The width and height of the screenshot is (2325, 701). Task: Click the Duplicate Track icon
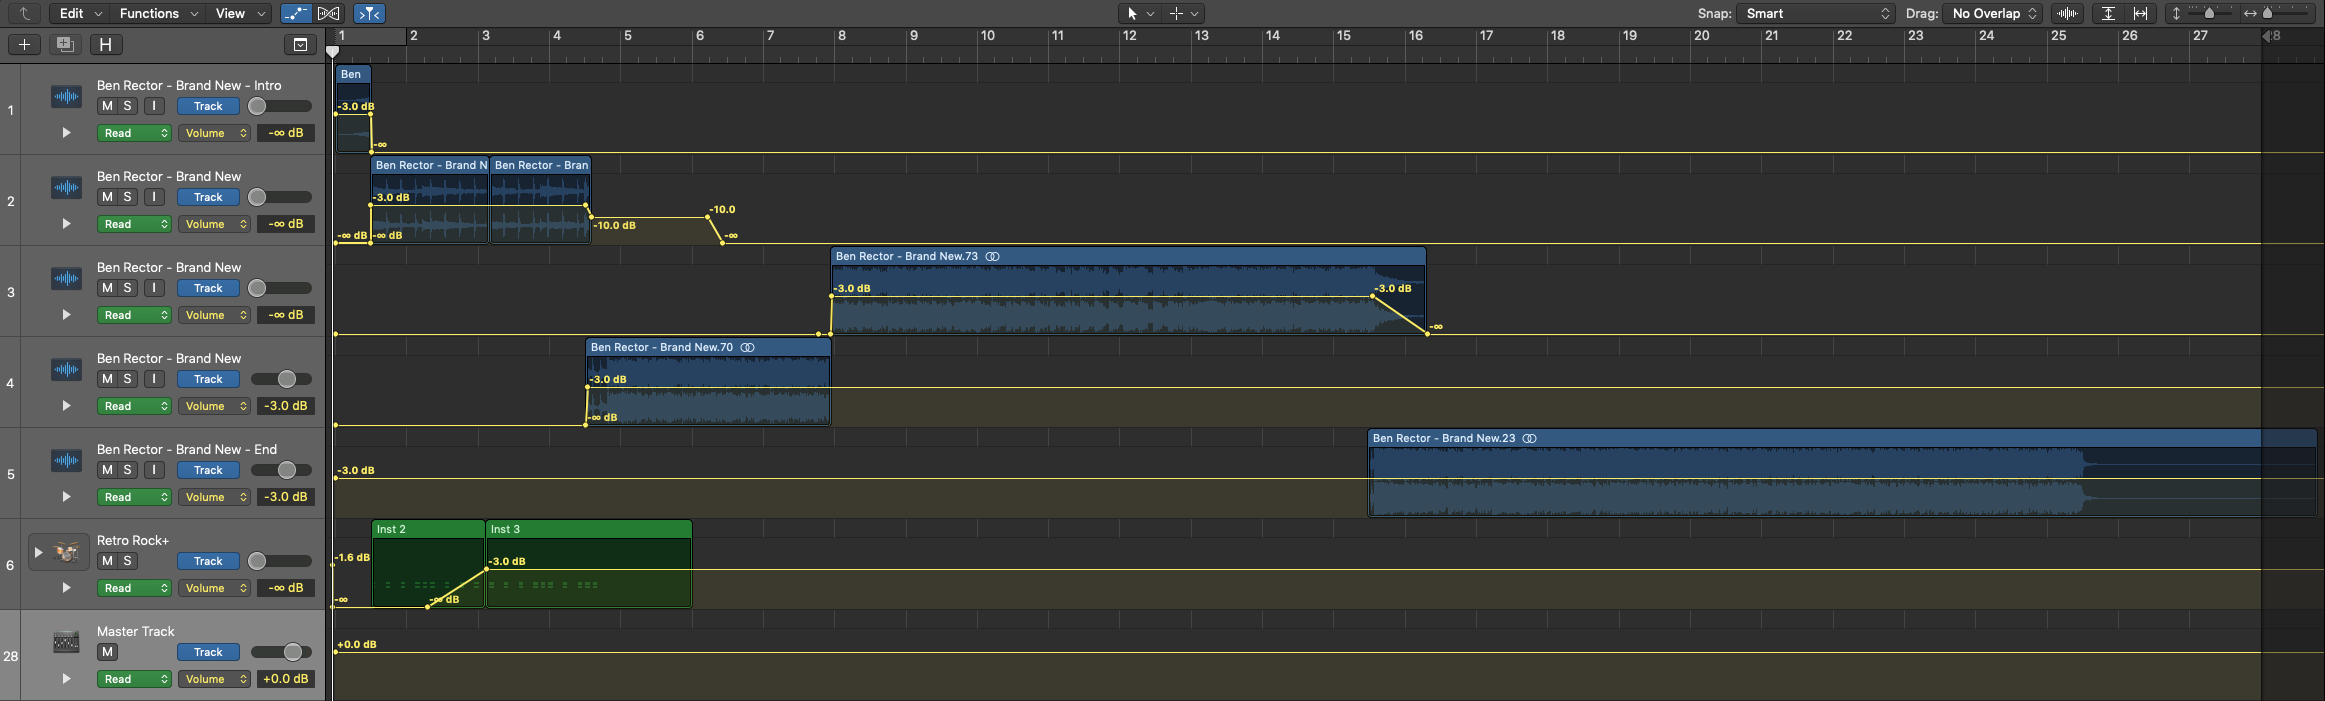[x=65, y=44]
